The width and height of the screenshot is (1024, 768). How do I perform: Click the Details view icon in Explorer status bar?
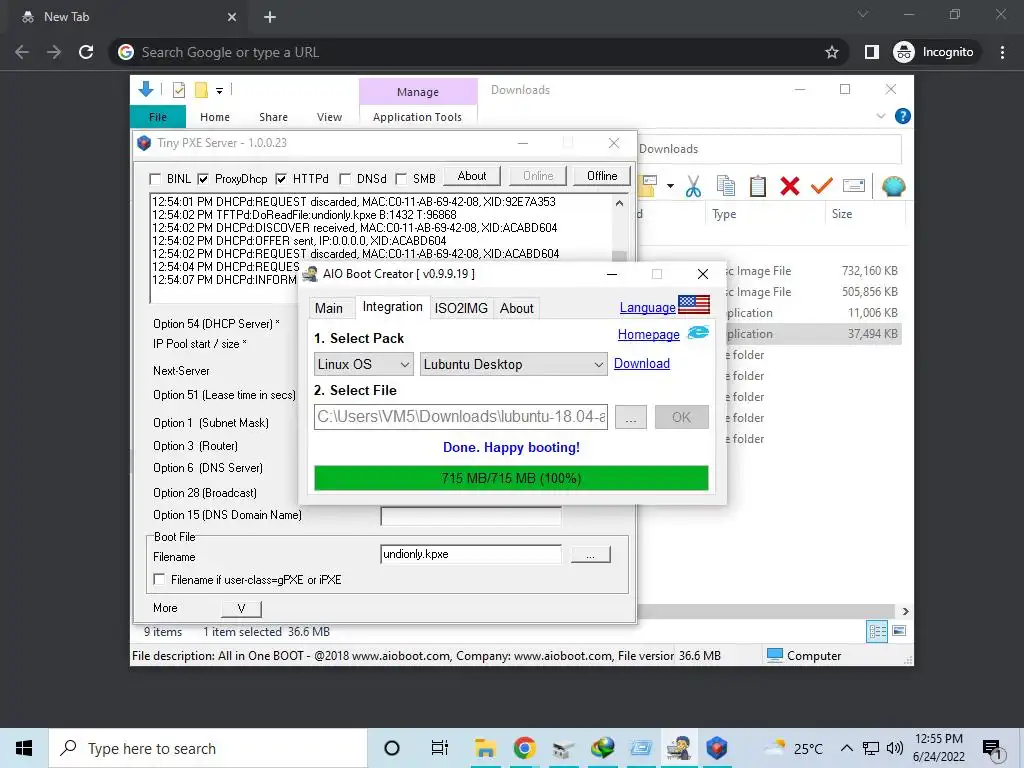(877, 631)
